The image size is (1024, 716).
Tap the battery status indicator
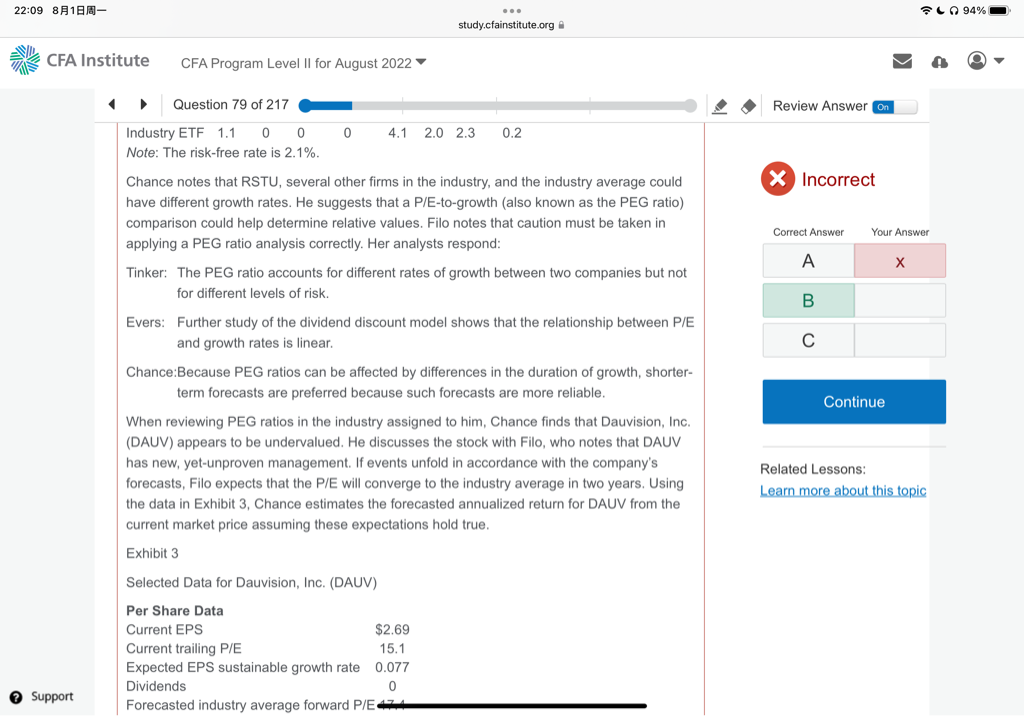tap(999, 10)
